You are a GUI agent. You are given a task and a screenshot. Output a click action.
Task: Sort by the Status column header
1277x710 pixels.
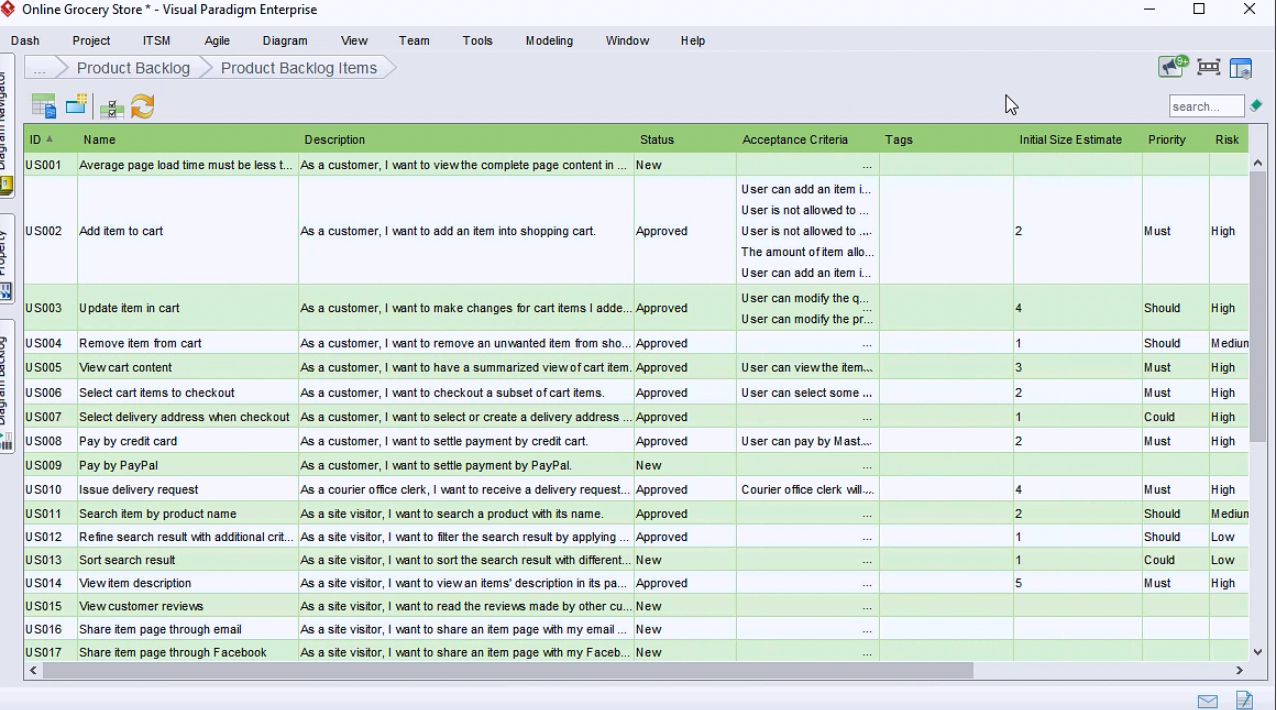pyautogui.click(x=686, y=140)
